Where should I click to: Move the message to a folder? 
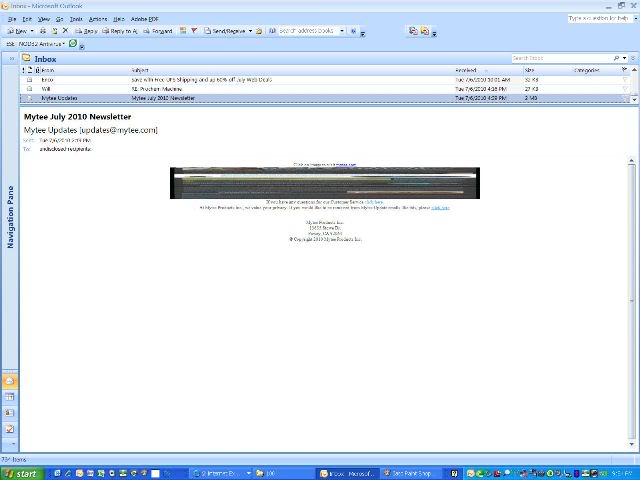click(54, 31)
